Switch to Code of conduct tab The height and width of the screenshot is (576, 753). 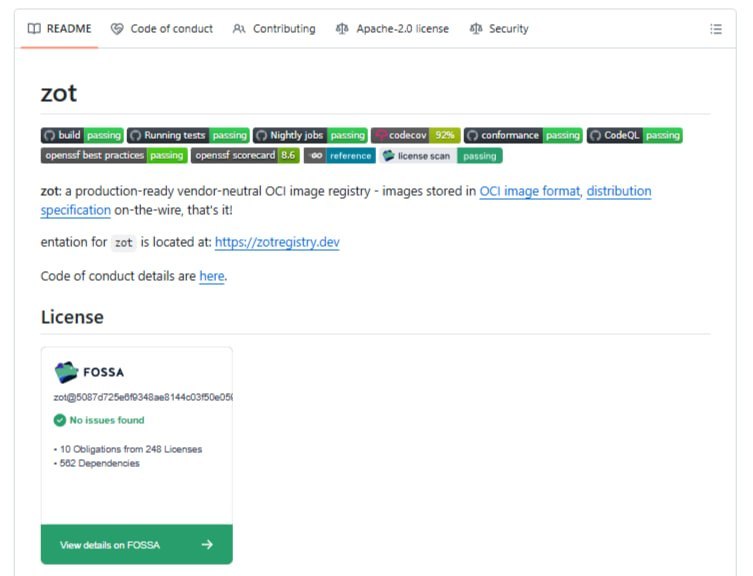(162, 29)
